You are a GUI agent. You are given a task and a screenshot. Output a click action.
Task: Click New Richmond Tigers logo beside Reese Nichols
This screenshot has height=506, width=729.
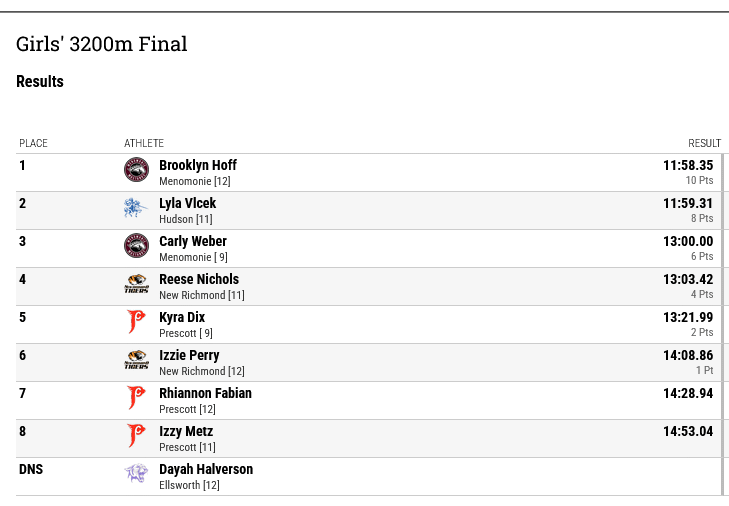(x=136, y=284)
